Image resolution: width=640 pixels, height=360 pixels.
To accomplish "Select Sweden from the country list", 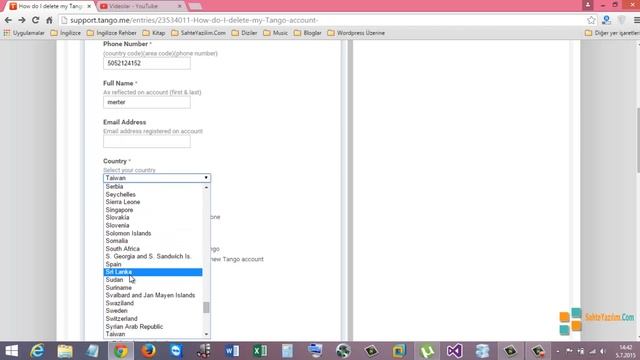I will pos(153,311).
